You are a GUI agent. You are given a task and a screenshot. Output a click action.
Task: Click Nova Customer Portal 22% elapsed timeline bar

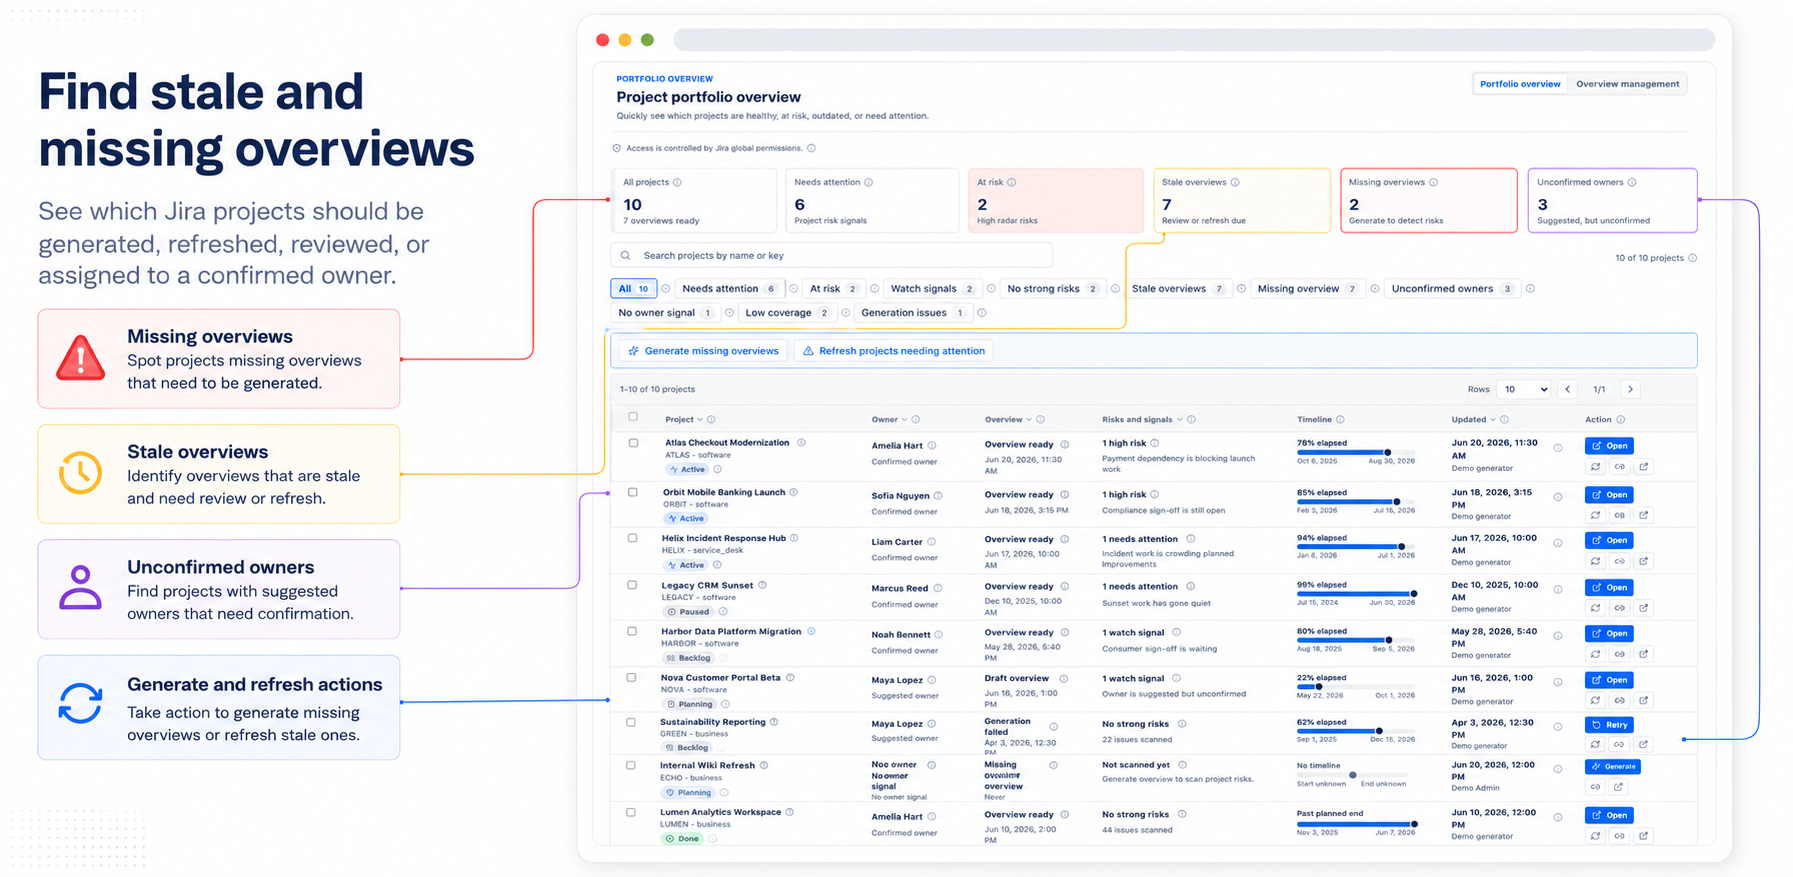(x=1356, y=687)
